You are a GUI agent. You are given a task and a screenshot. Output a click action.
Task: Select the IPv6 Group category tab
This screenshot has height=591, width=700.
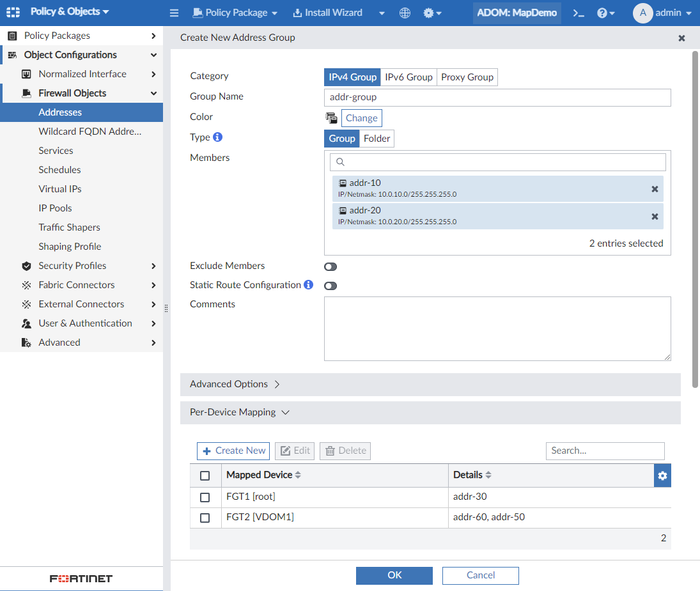point(408,77)
